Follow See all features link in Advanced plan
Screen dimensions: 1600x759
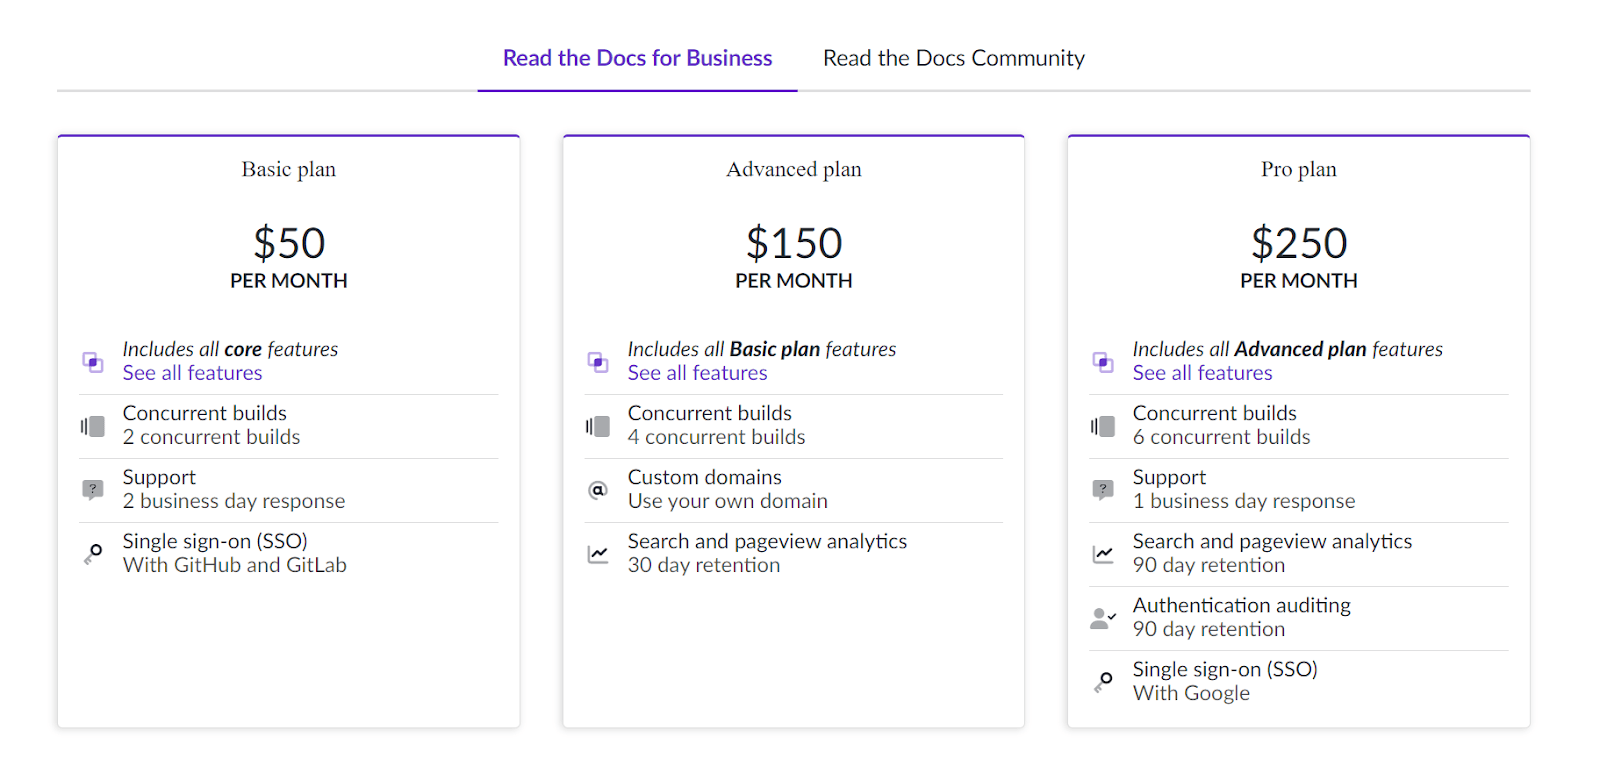point(697,373)
